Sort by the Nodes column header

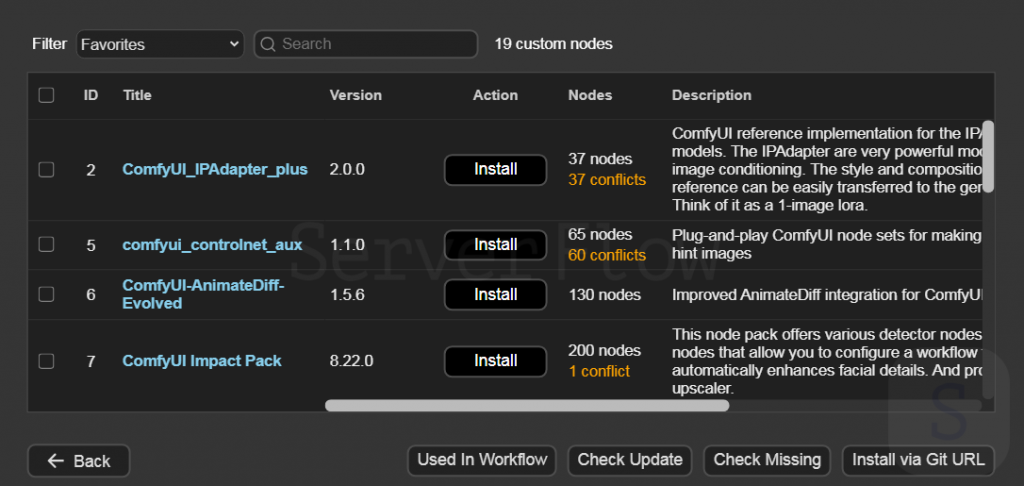pos(590,95)
